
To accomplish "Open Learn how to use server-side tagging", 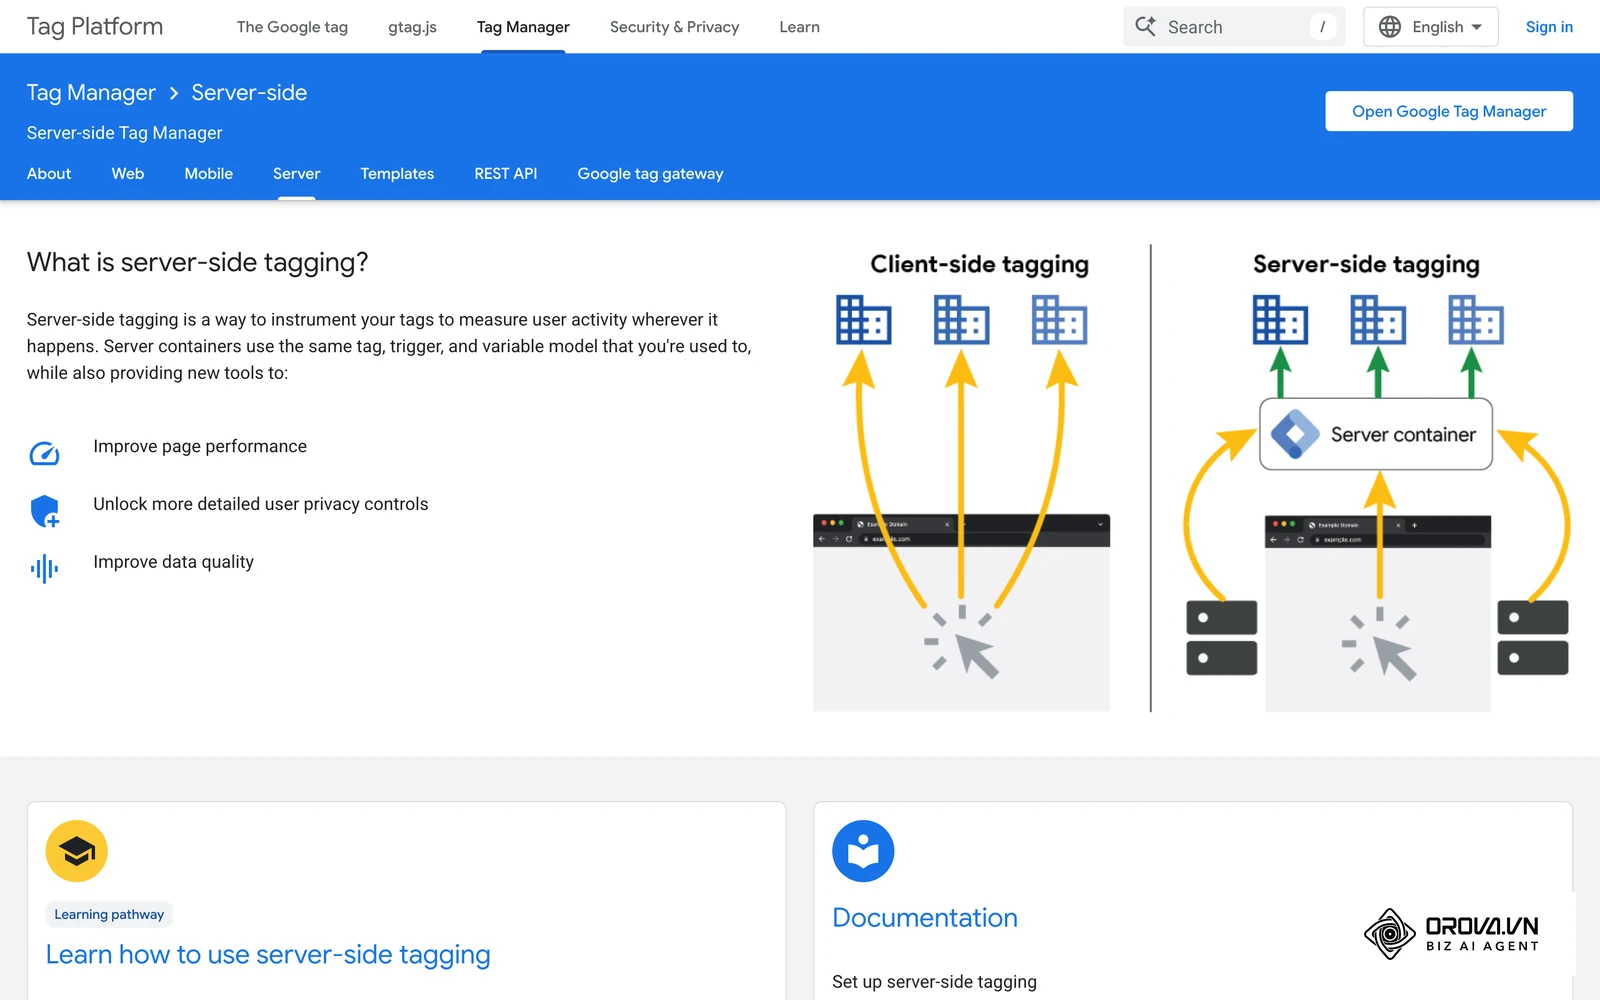I will (268, 955).
